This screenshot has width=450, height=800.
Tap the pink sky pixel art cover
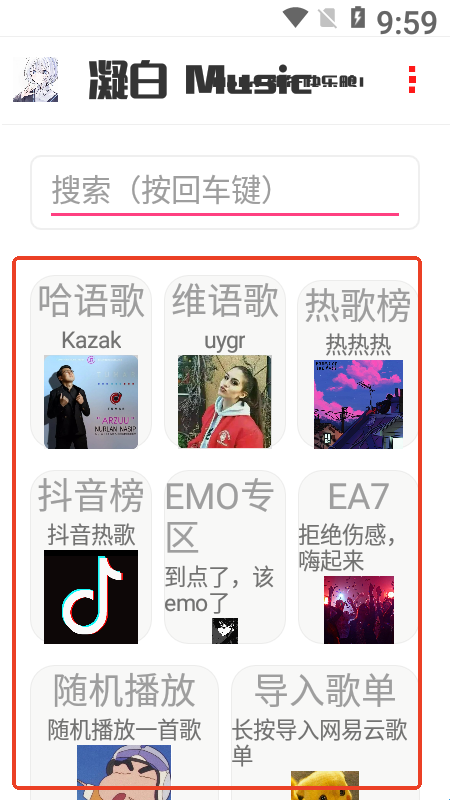click(x=358, y=405)
